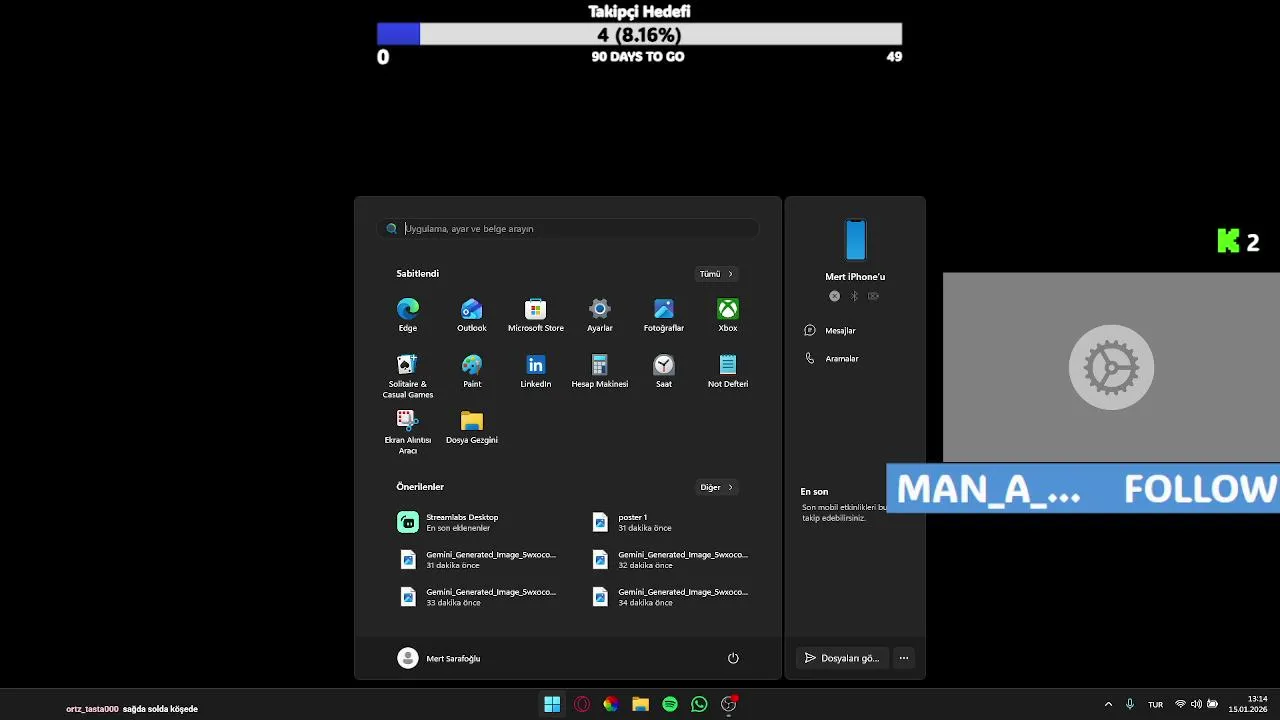The image size is (1280, 720).
Task: Launch Xbox app
Action: click(x=728, y=315)
